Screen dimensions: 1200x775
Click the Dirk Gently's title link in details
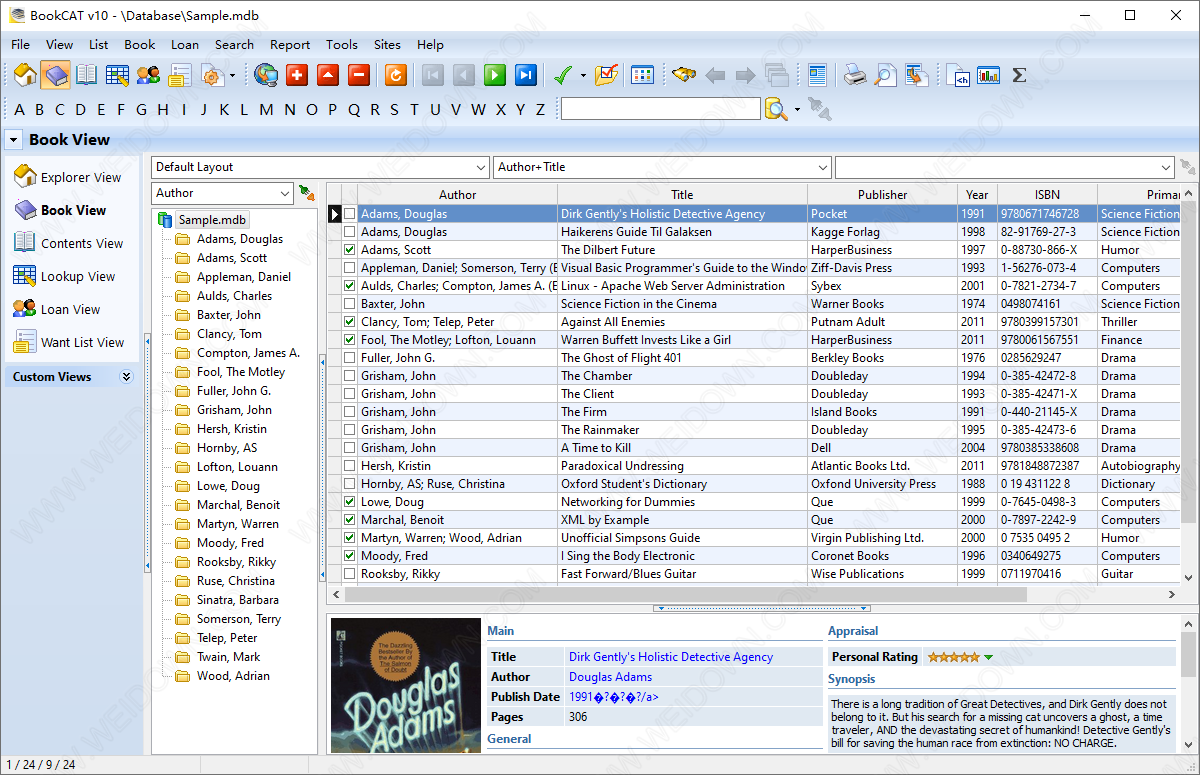click(671, 657)
